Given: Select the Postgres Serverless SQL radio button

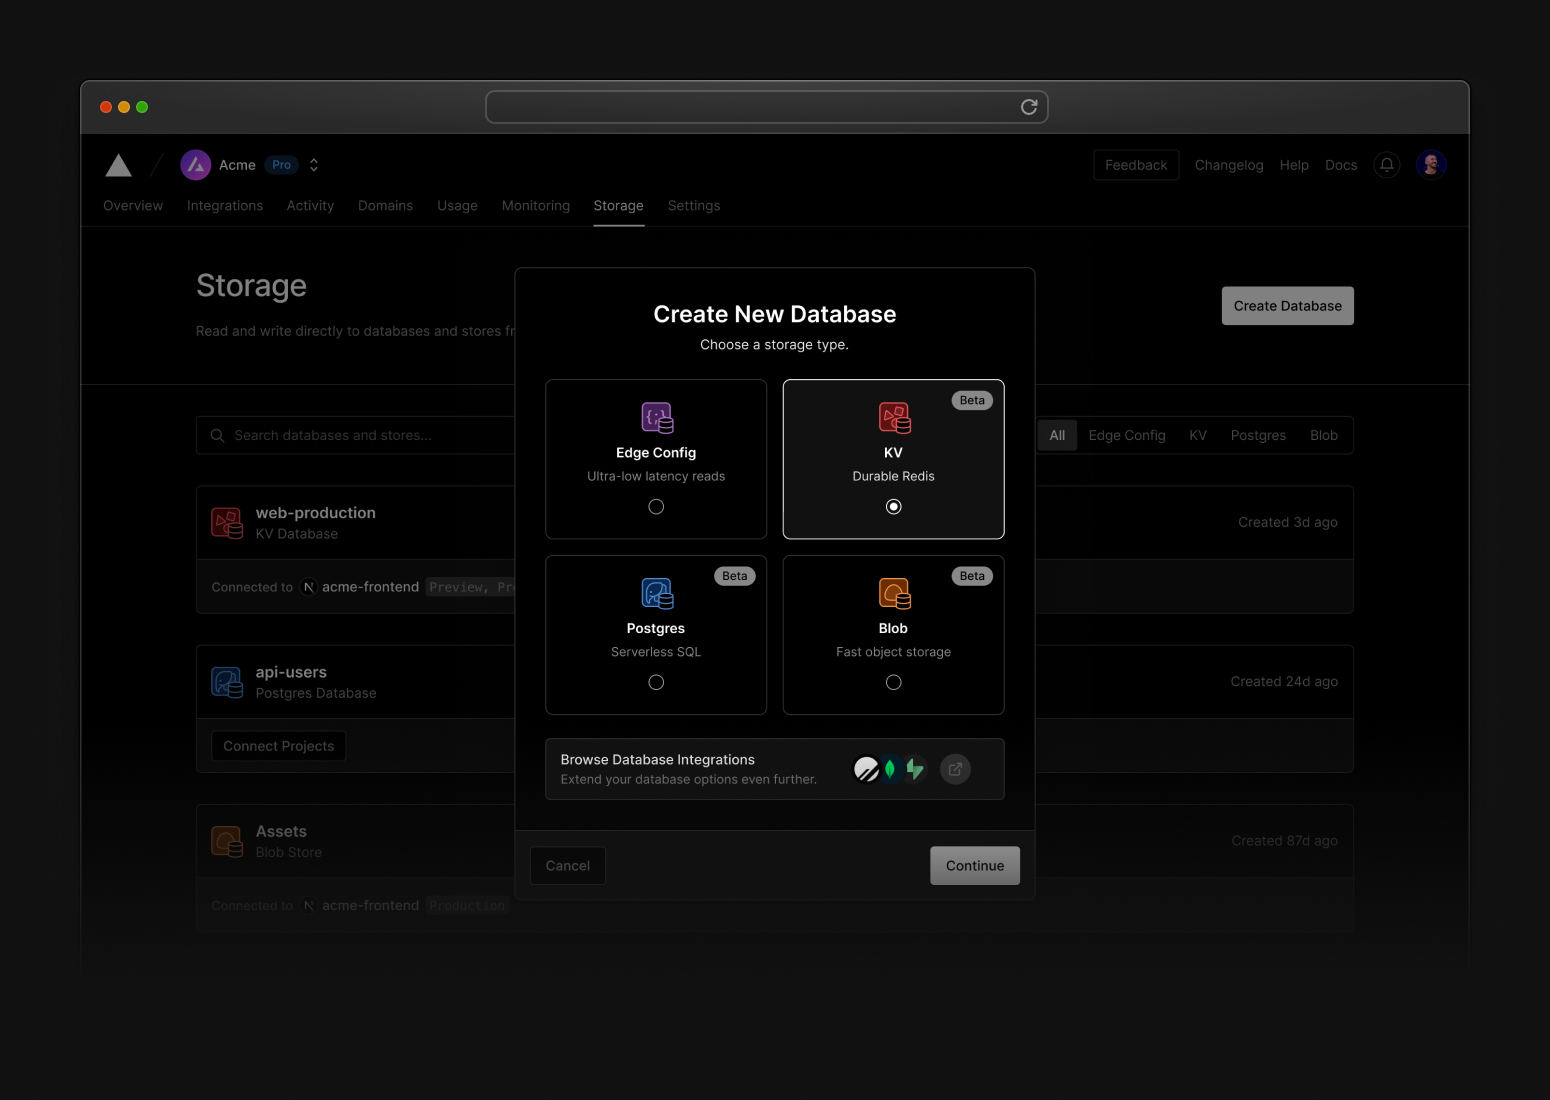Looking at the screenshot, I should point(656,683).
